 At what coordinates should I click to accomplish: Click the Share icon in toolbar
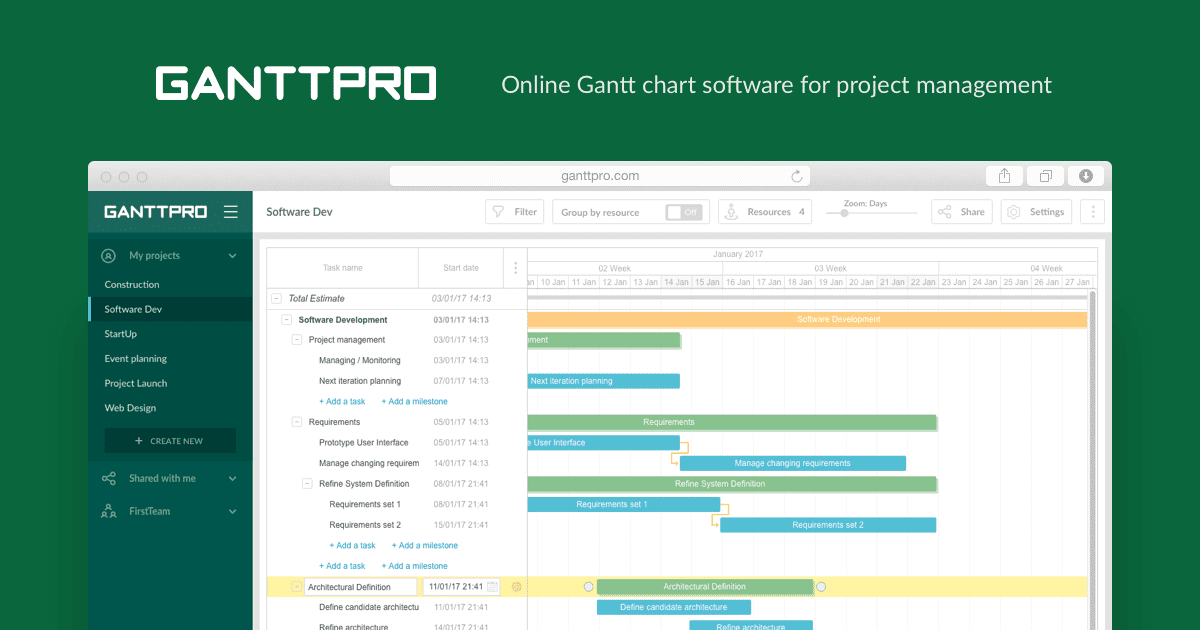coord(944,212)
